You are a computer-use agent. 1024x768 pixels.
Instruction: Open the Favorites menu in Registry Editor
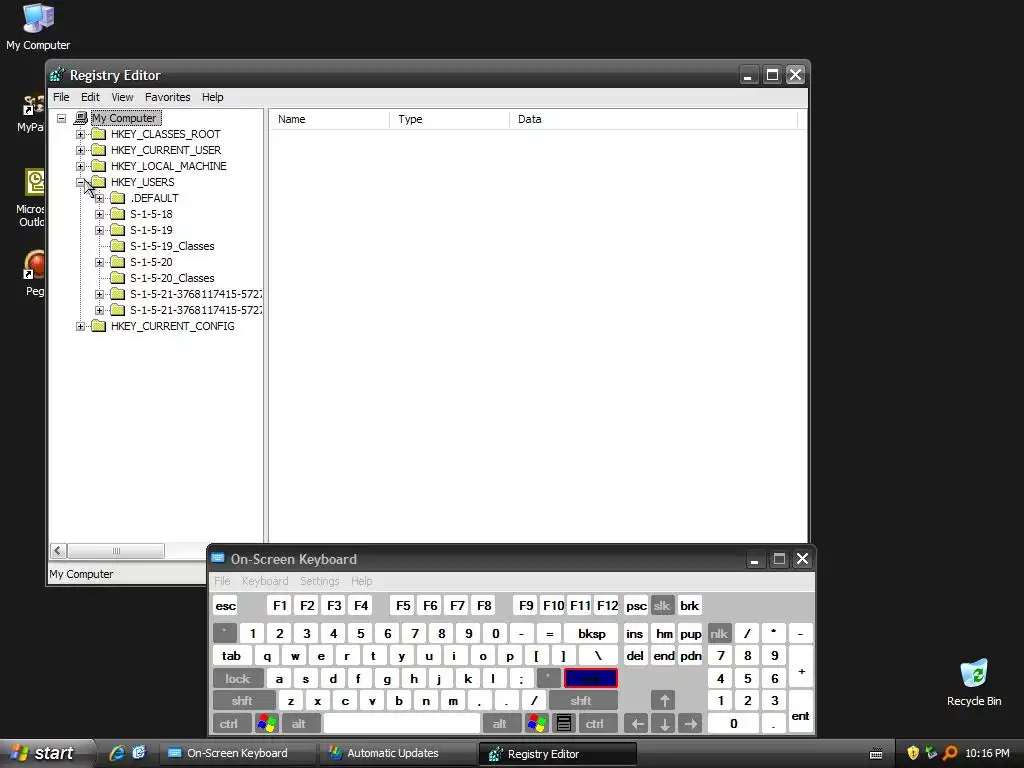click(x=168, y=97)
